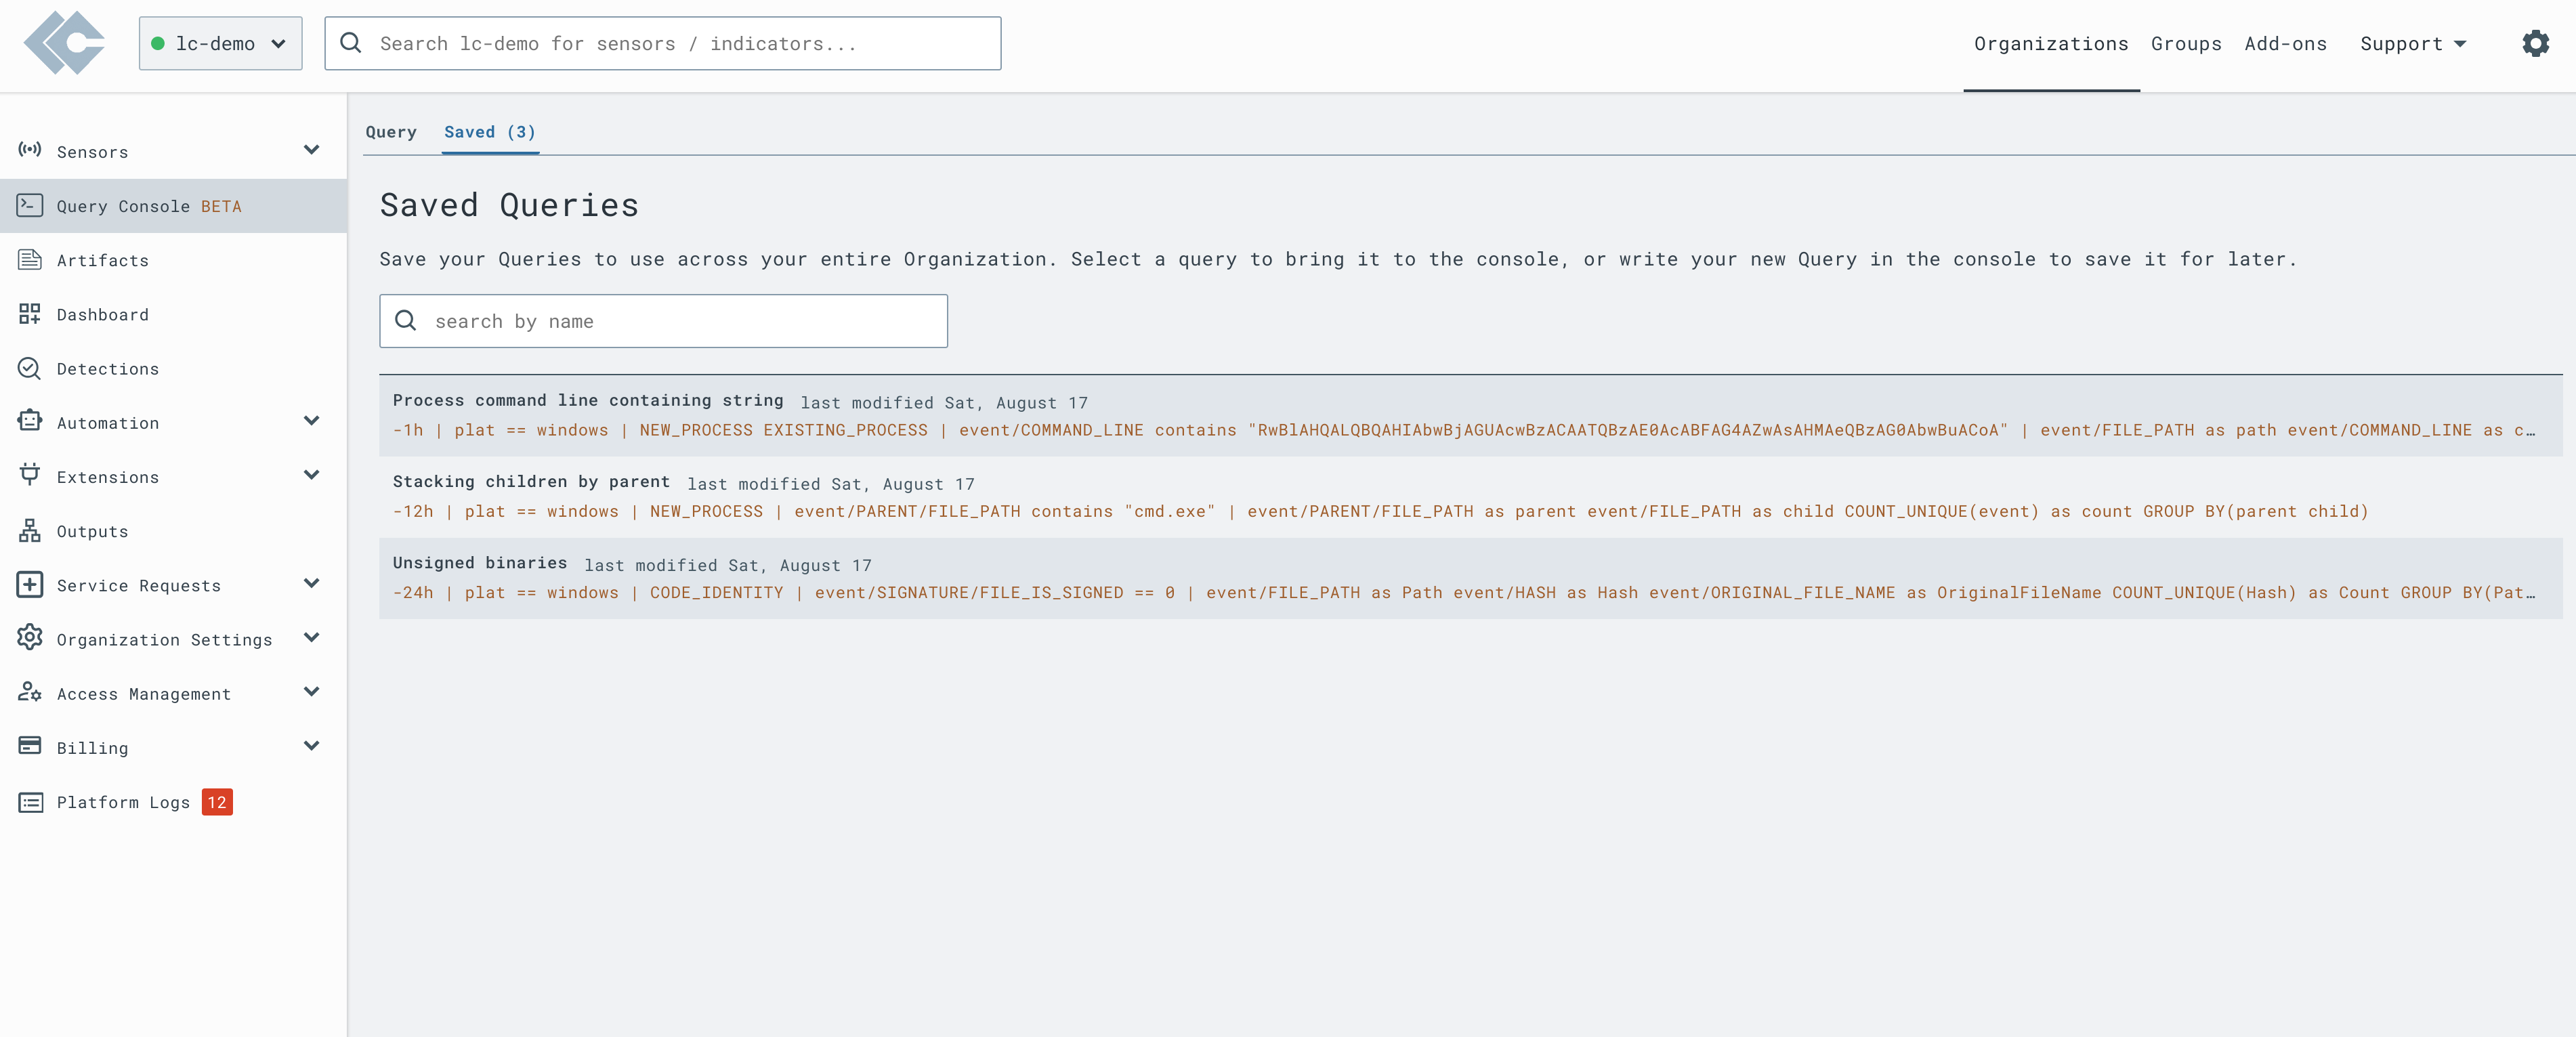Click the Artifacts sidebar icon
Image resolution: width=2576 pixels, height=1037 pixels.
30,260
